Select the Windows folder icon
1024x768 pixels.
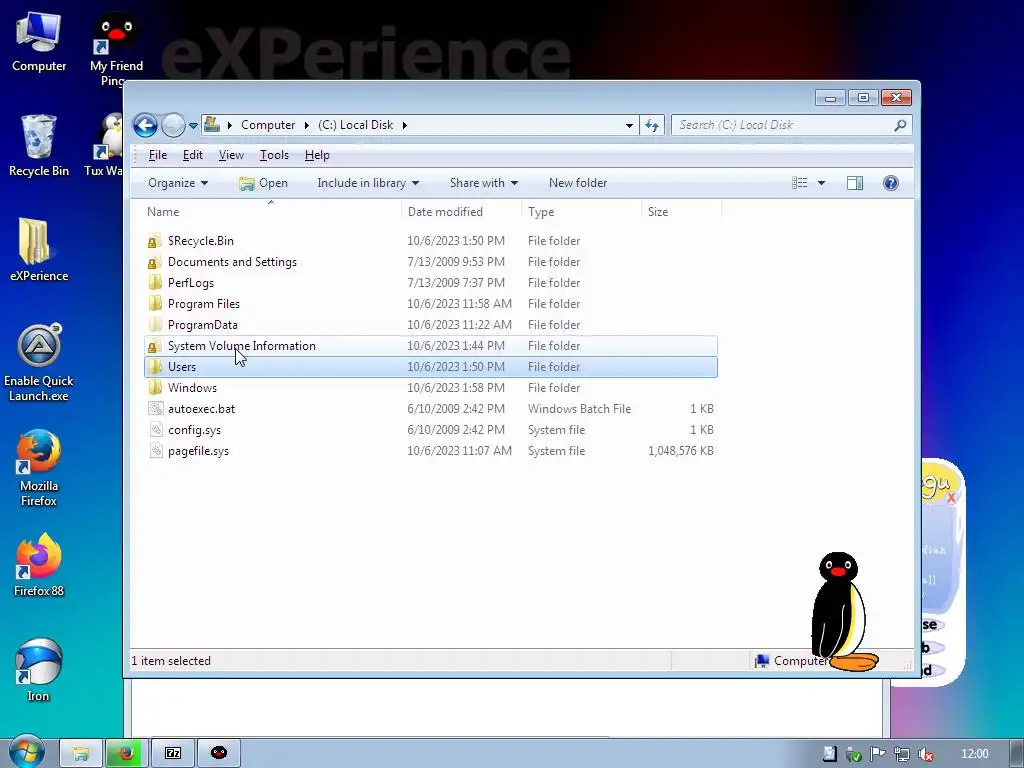[x=155, y=388]
